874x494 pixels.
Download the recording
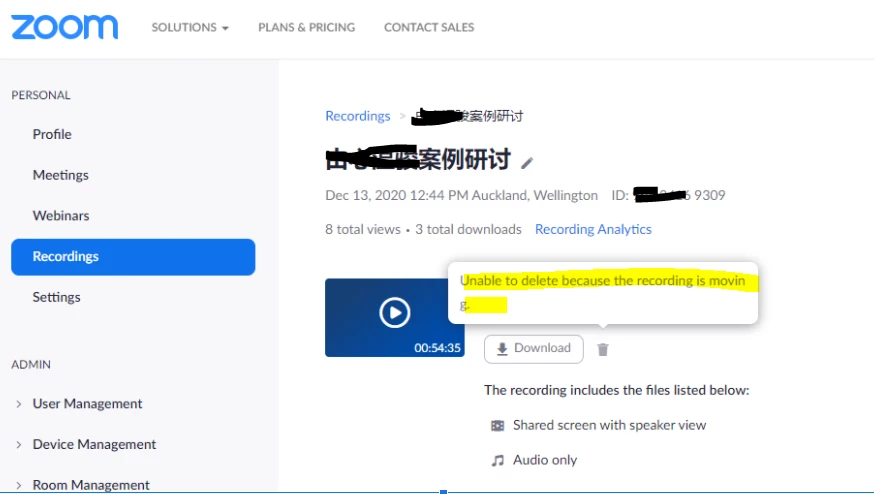533,349
